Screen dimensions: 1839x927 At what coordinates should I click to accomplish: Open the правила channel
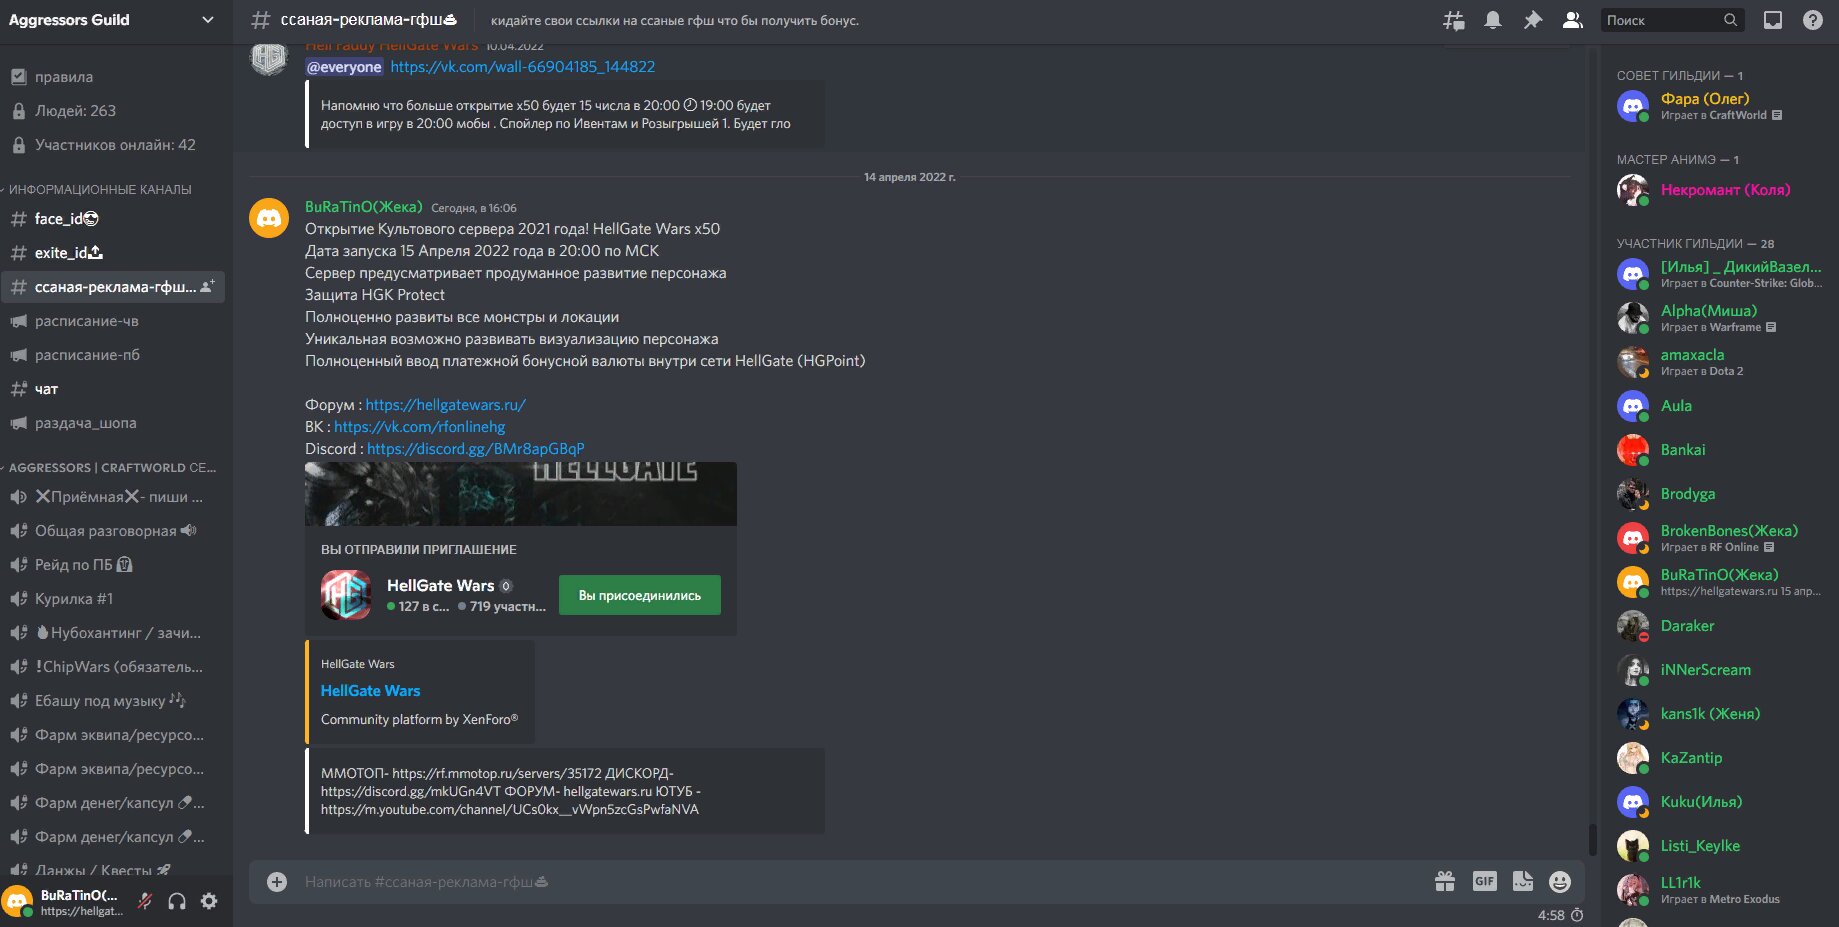pyautogui.click(x=112, y=77)
